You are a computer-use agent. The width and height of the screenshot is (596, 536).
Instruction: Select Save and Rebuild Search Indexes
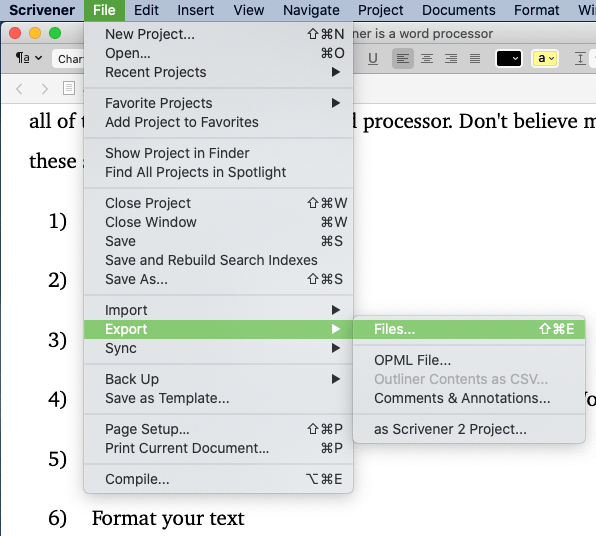click(219, 260)
